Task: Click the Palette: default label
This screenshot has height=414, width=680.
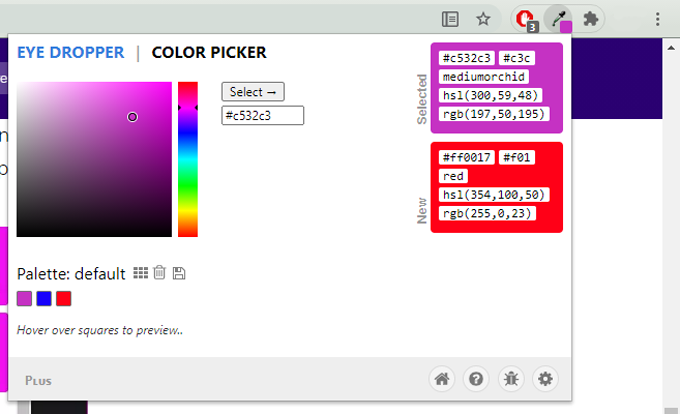Action: coord(71,274)
